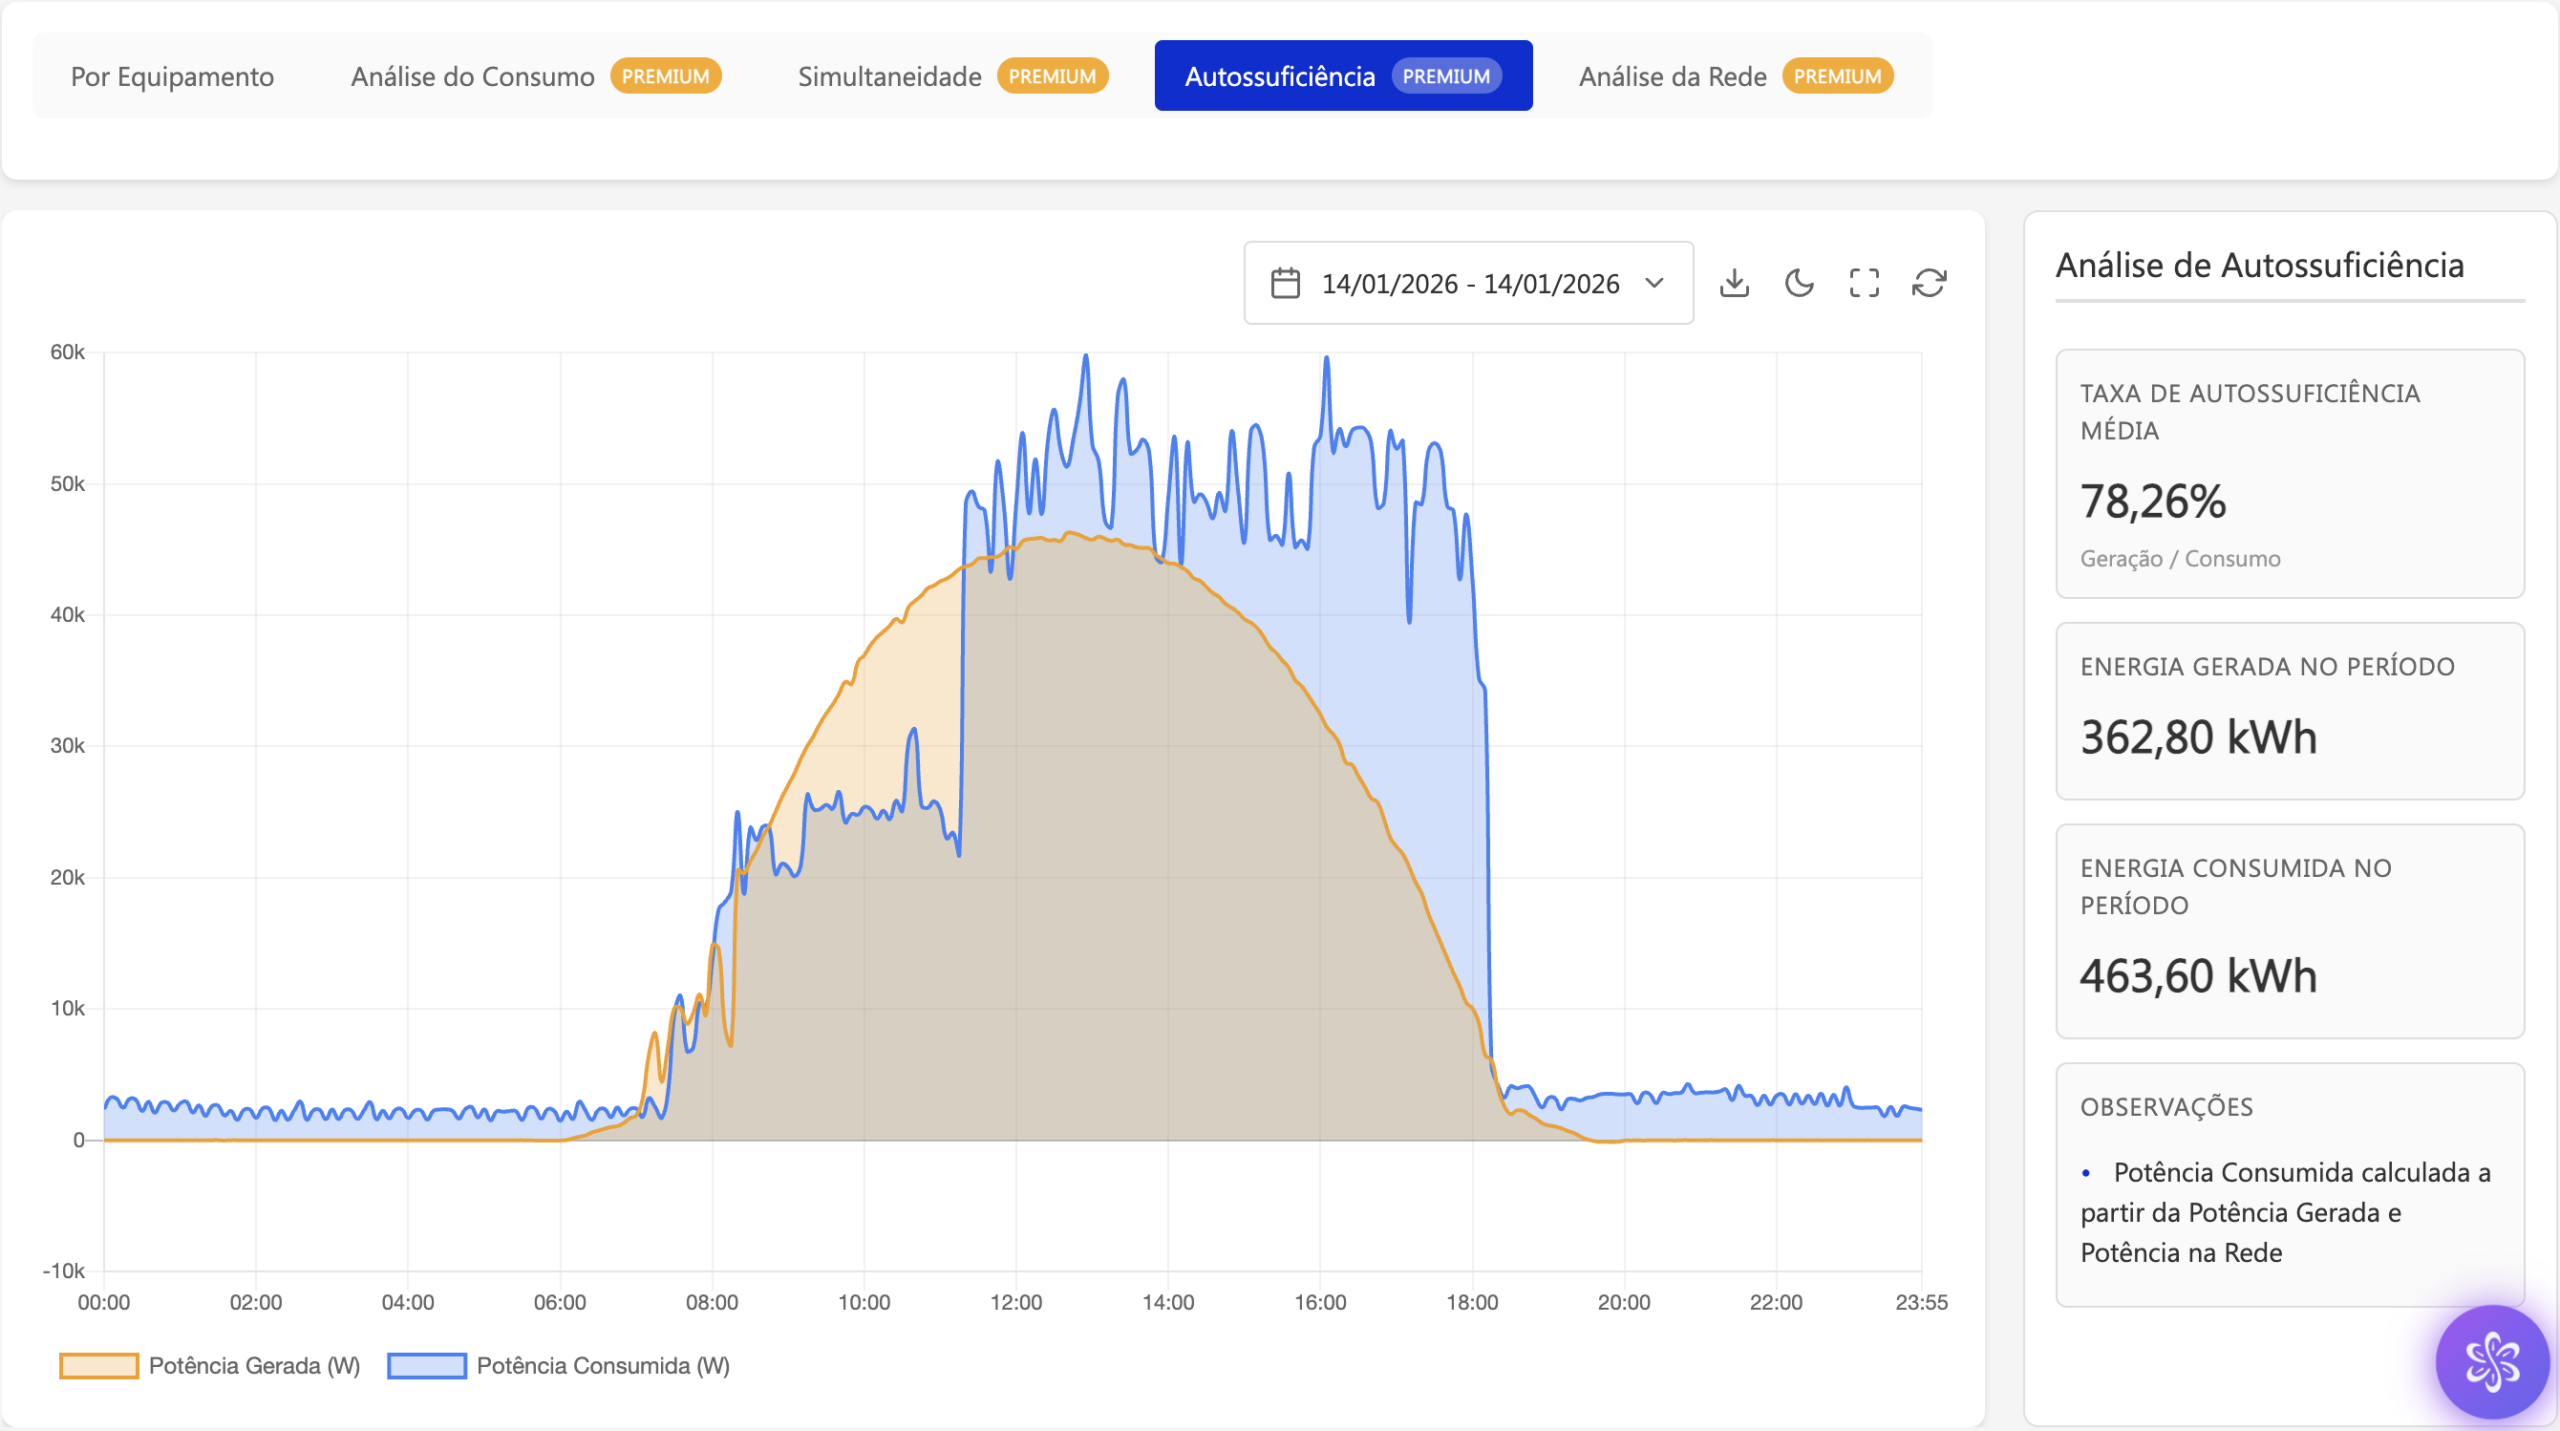
Task: Refresh the chart data
Action: [x=1929, y=283]
